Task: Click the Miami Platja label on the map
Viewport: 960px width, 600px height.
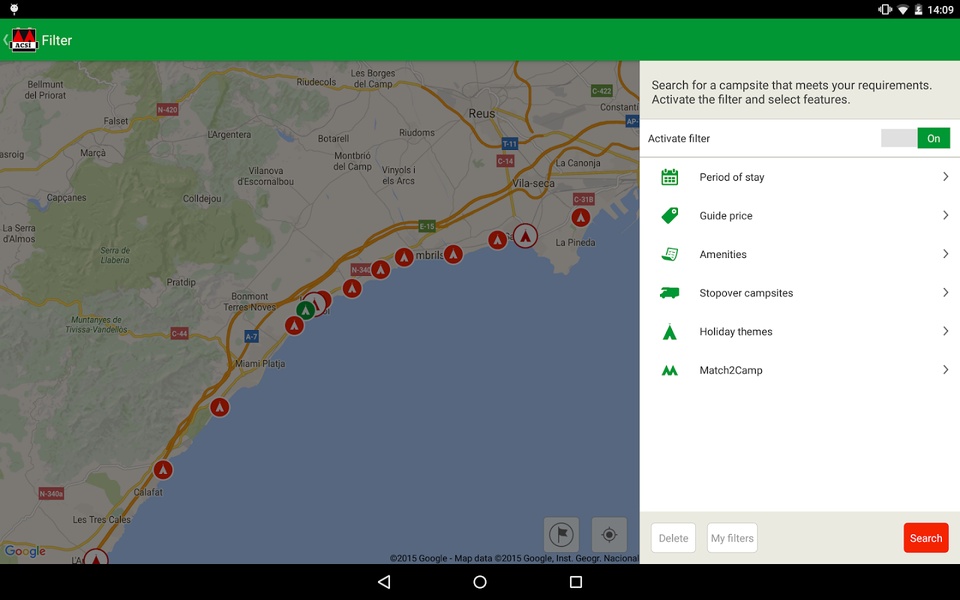Action: tap(260, 364)
